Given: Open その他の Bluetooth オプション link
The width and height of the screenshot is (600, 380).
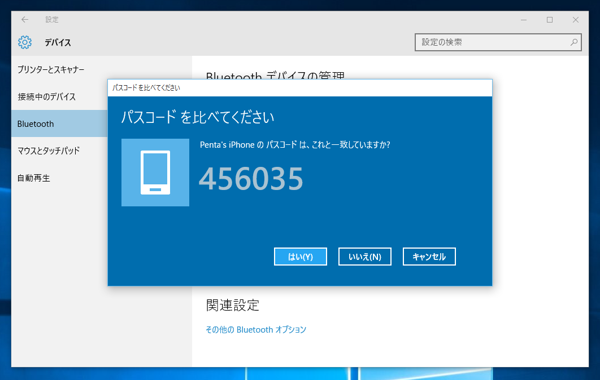Looking at the screenshot, I should pyautogui.click(x=256, y=329).
